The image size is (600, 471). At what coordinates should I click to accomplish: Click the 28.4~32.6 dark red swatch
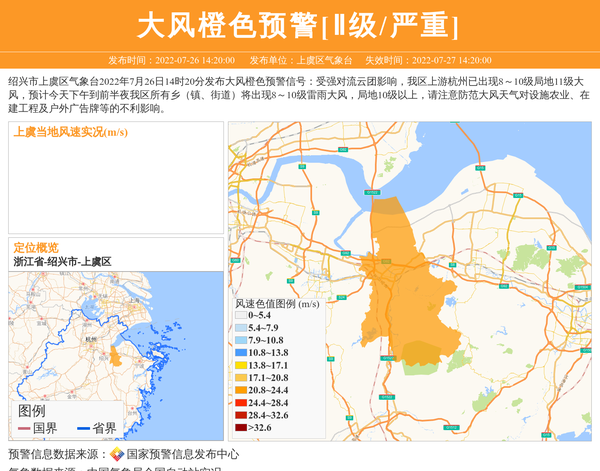click(x=240, y=415)
